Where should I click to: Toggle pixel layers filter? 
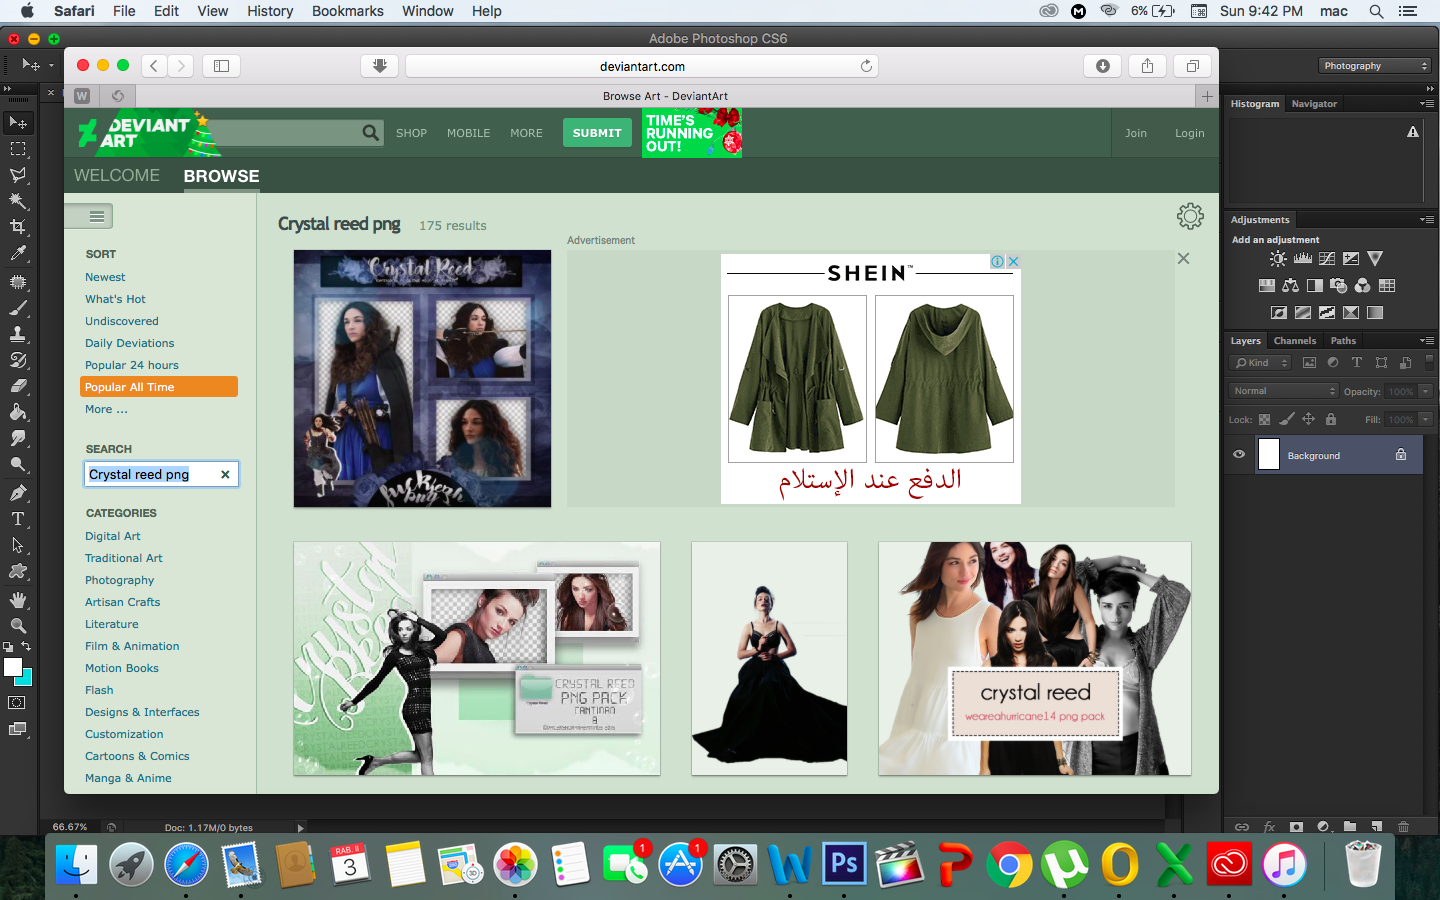[x=1309, y=363]
